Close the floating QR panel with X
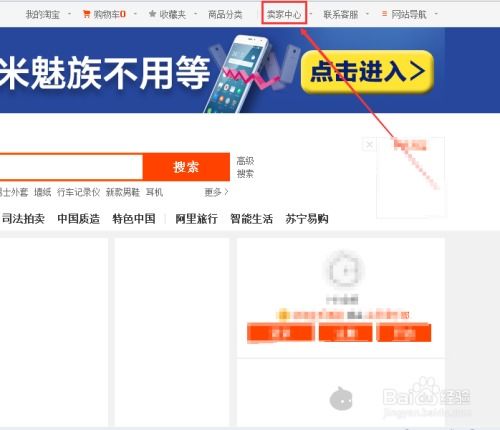Image resolution: width=500 pixels, height=430 pixels. pos(369,145)
